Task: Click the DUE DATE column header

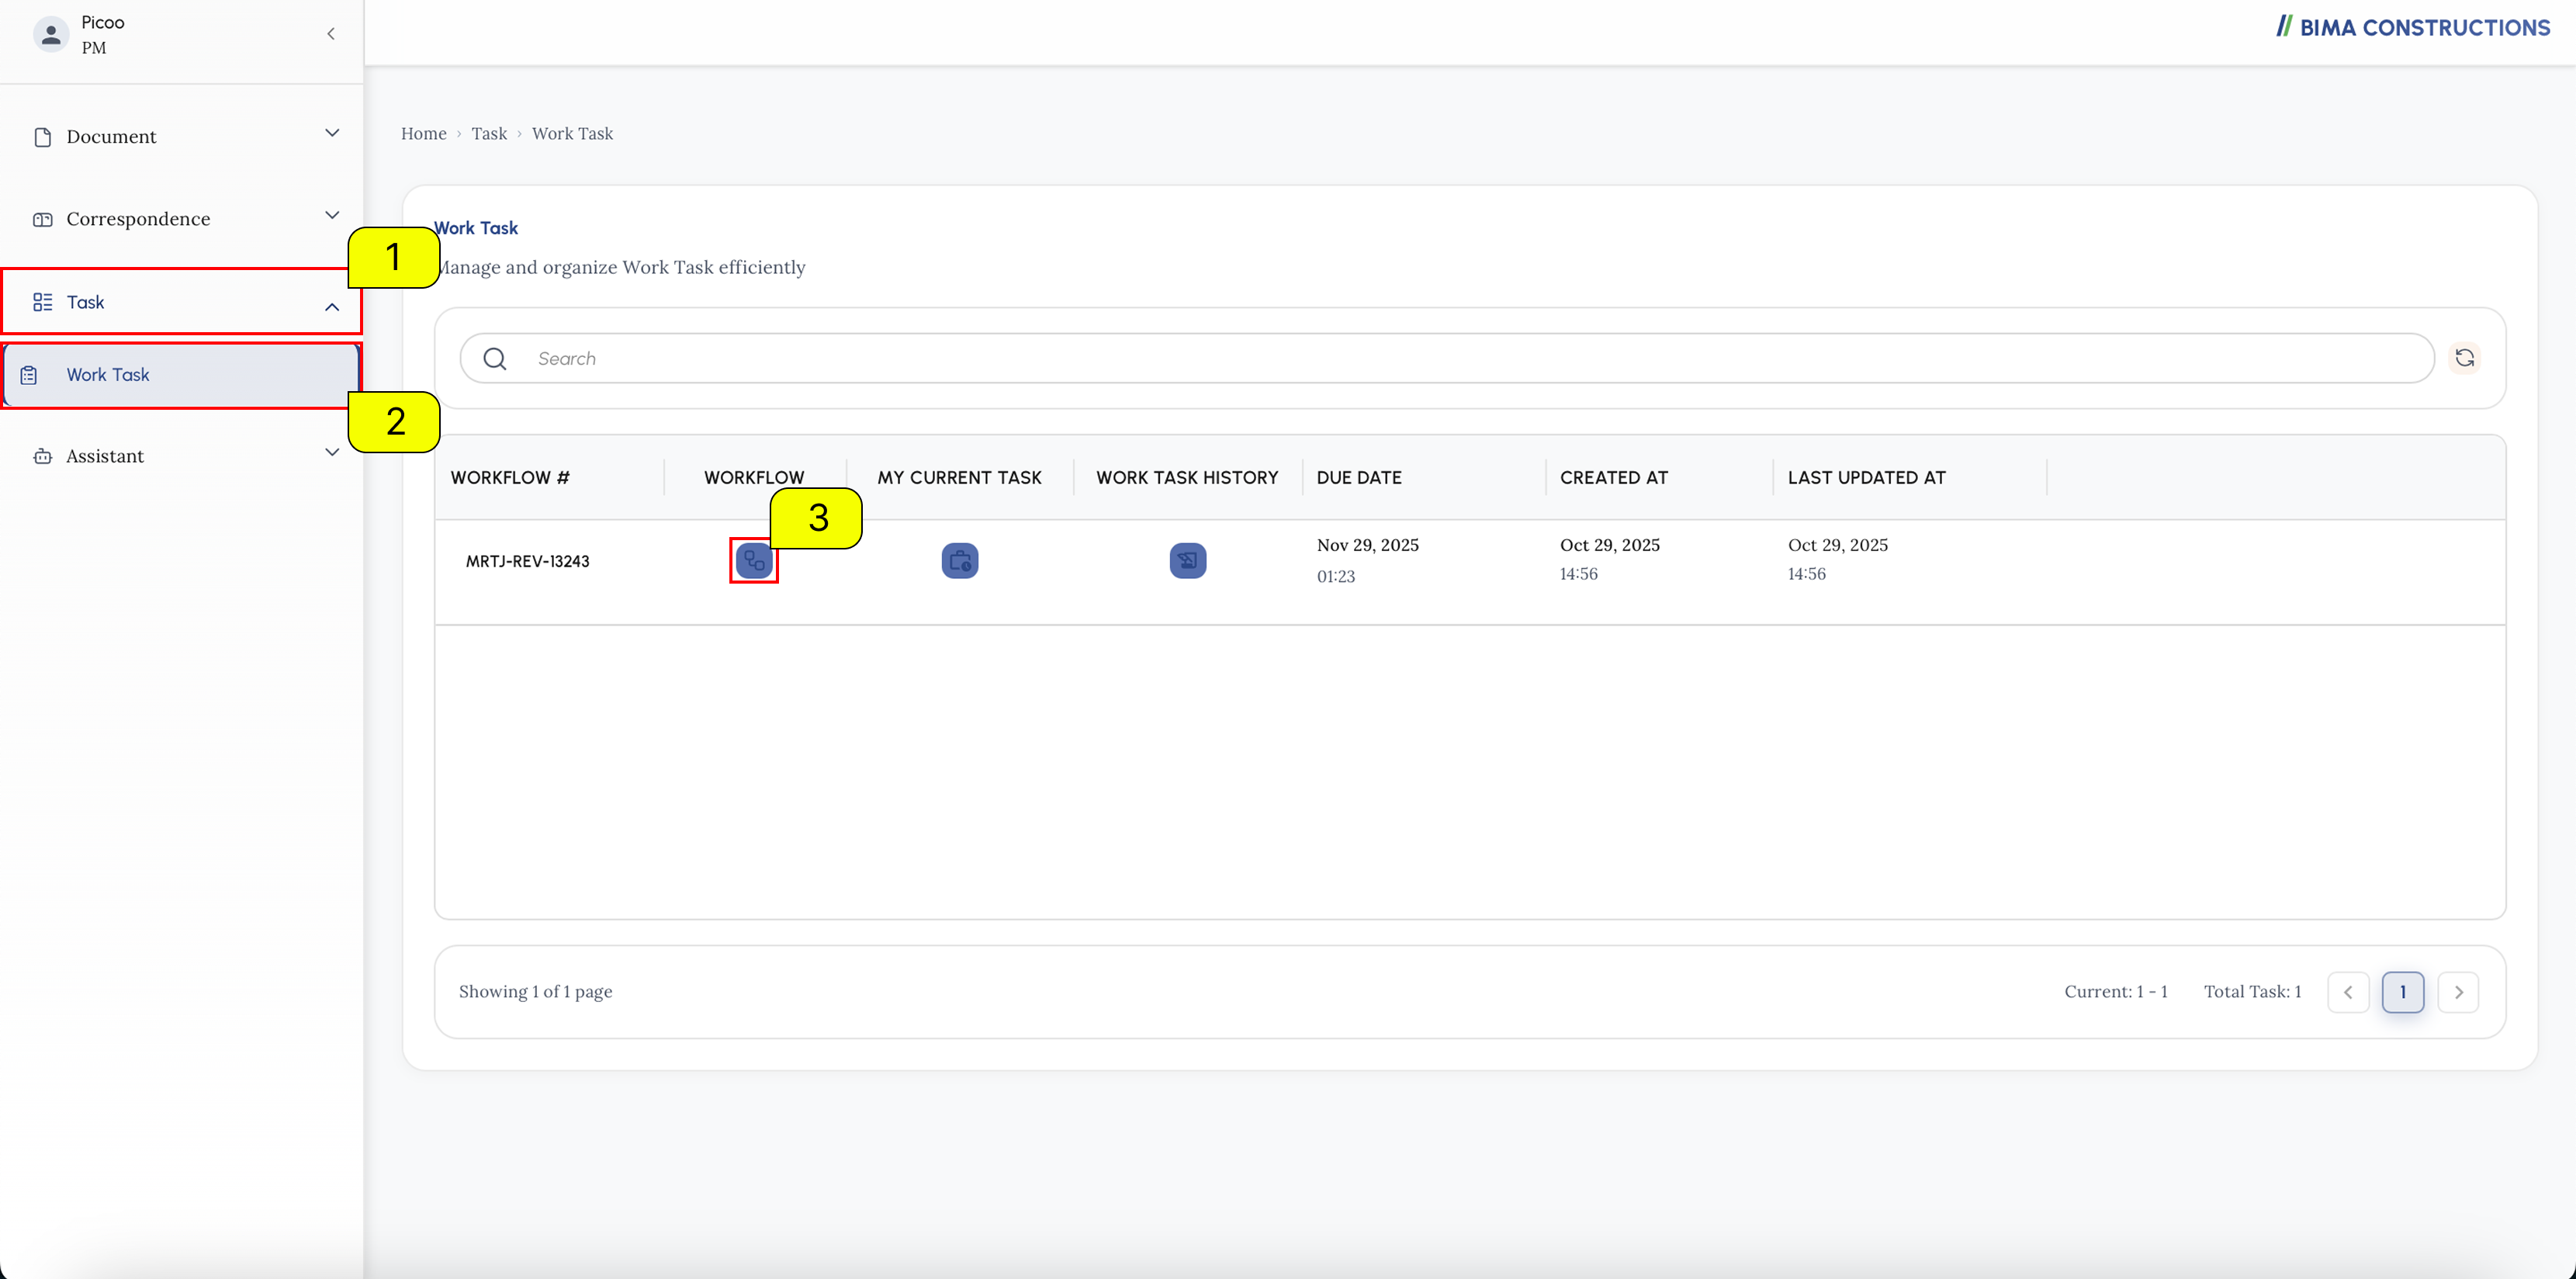Action: (x=1359, y=477)
